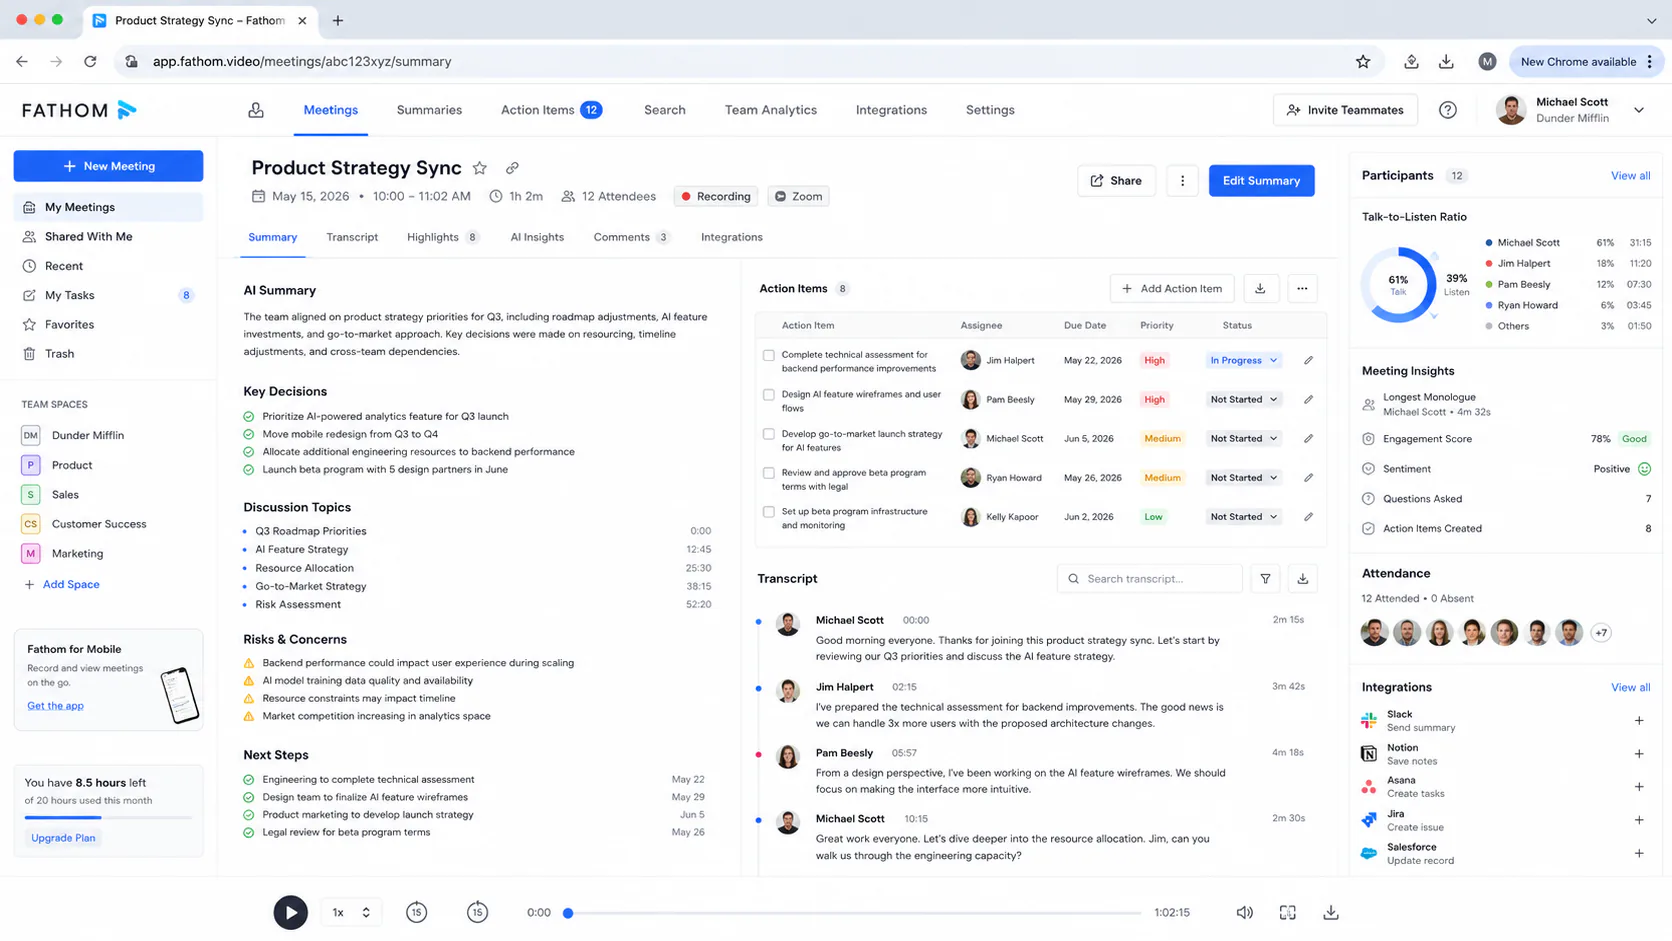Add the Asana integration

click(1639, 787)
